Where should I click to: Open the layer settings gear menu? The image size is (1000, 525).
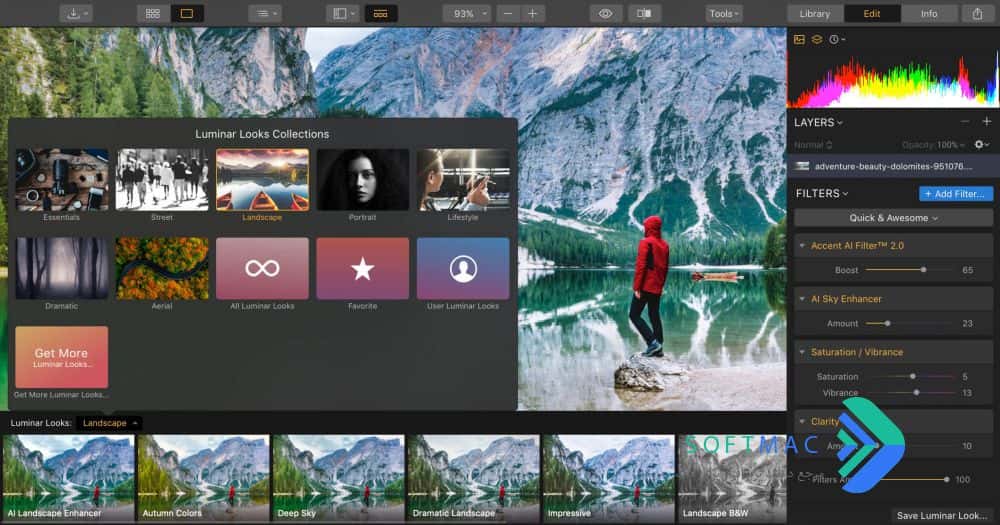[982, 145]
